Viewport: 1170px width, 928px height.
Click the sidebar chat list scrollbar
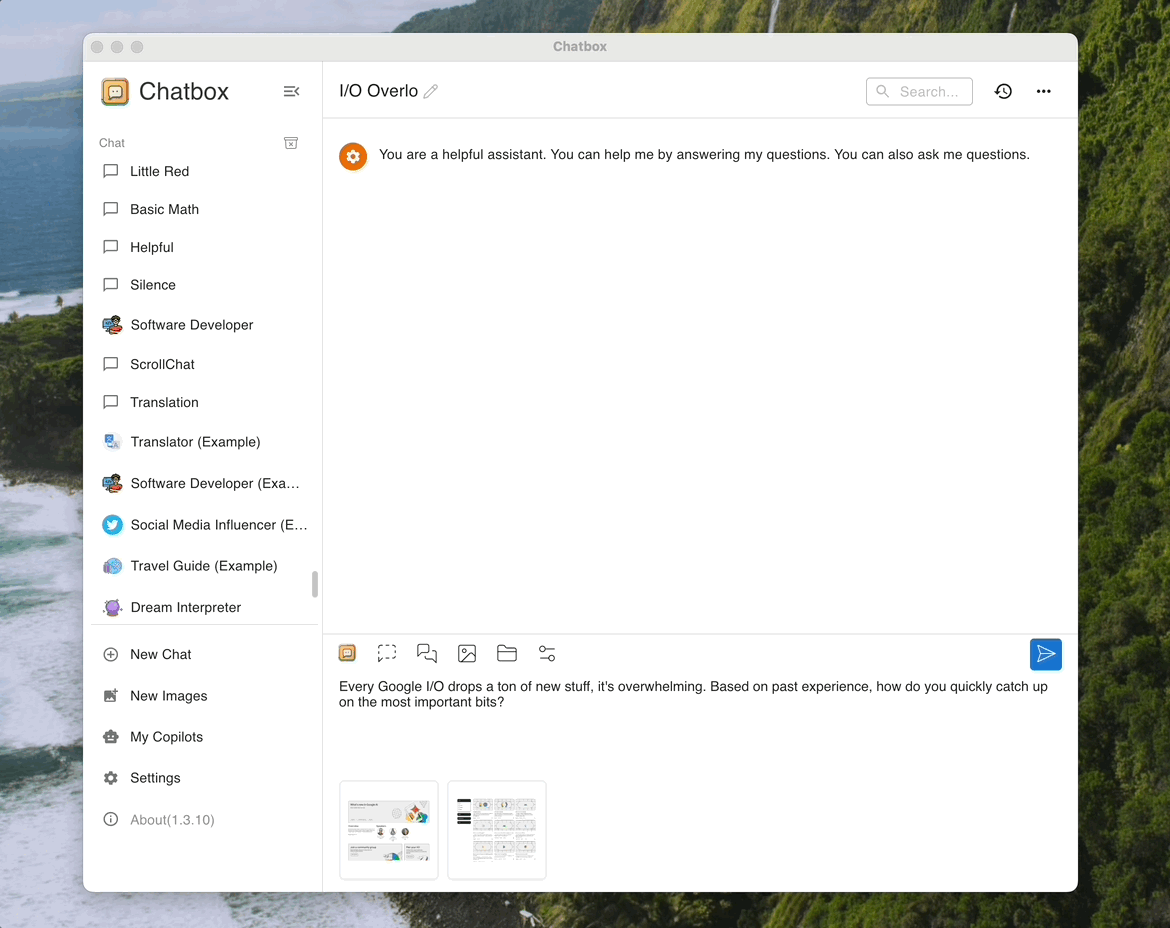315,584
